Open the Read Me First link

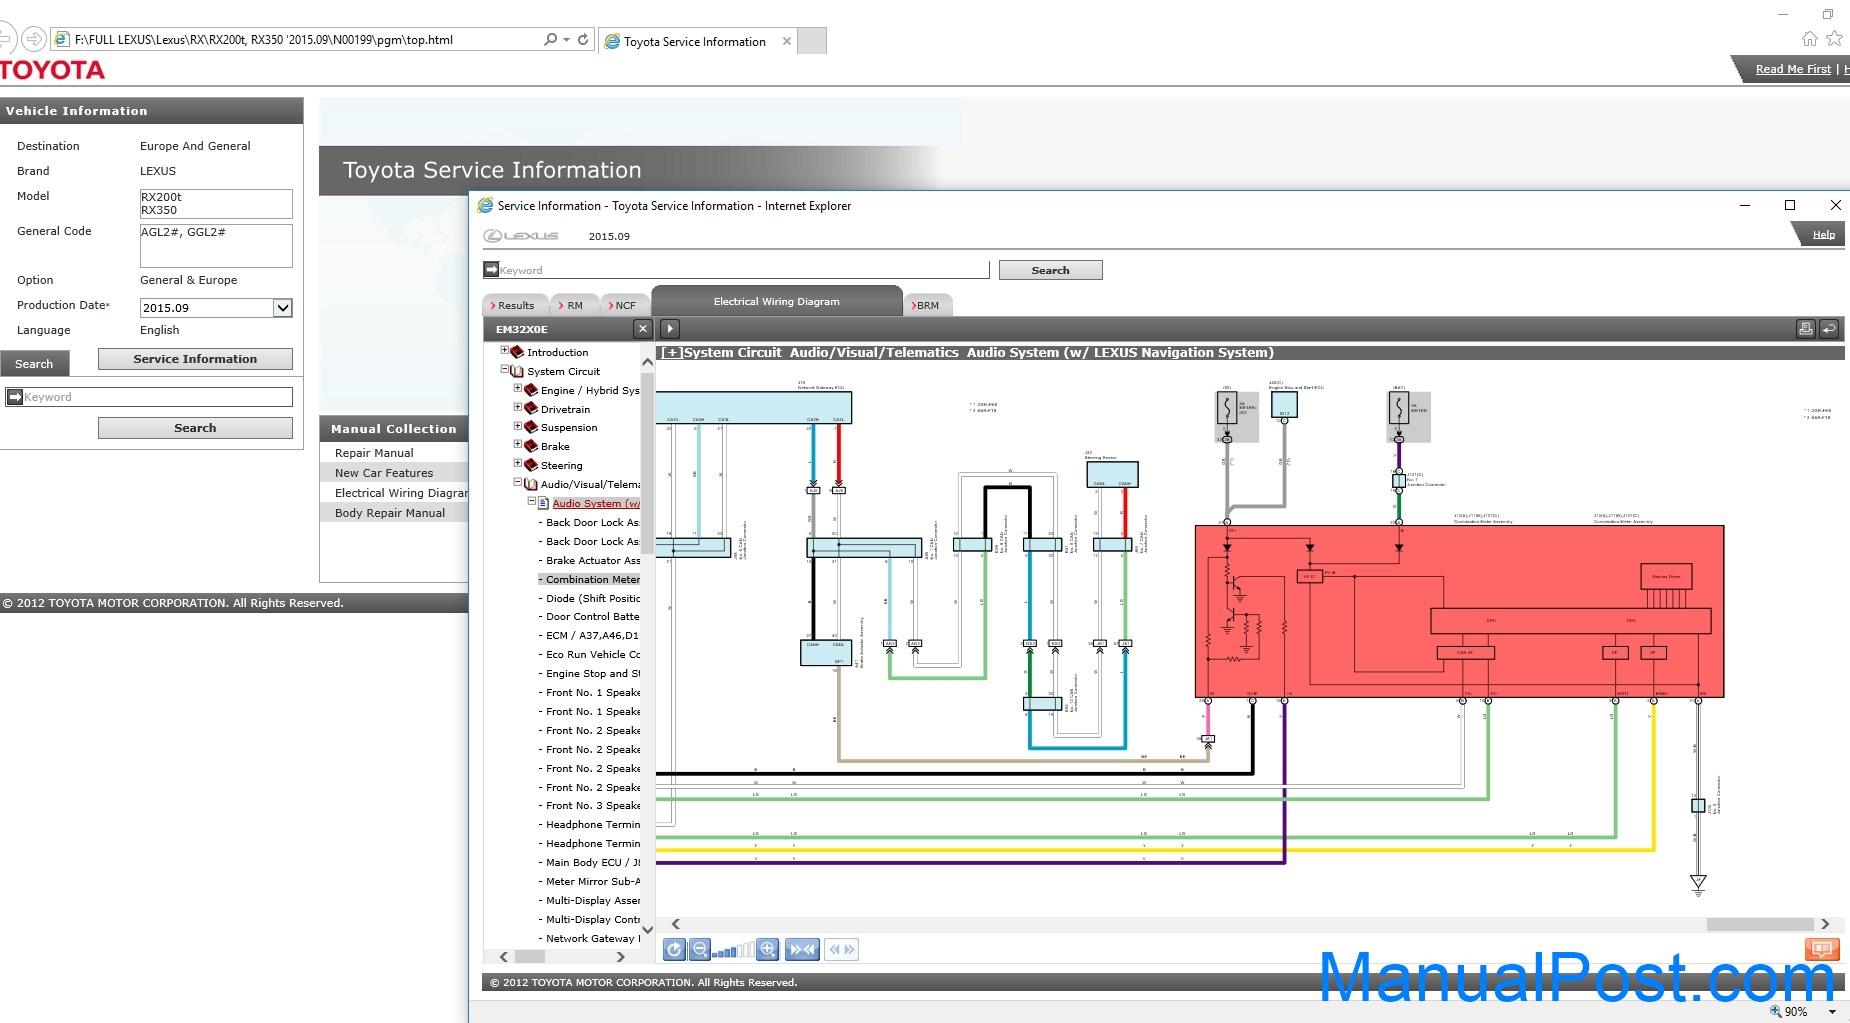click(1793, 69)
